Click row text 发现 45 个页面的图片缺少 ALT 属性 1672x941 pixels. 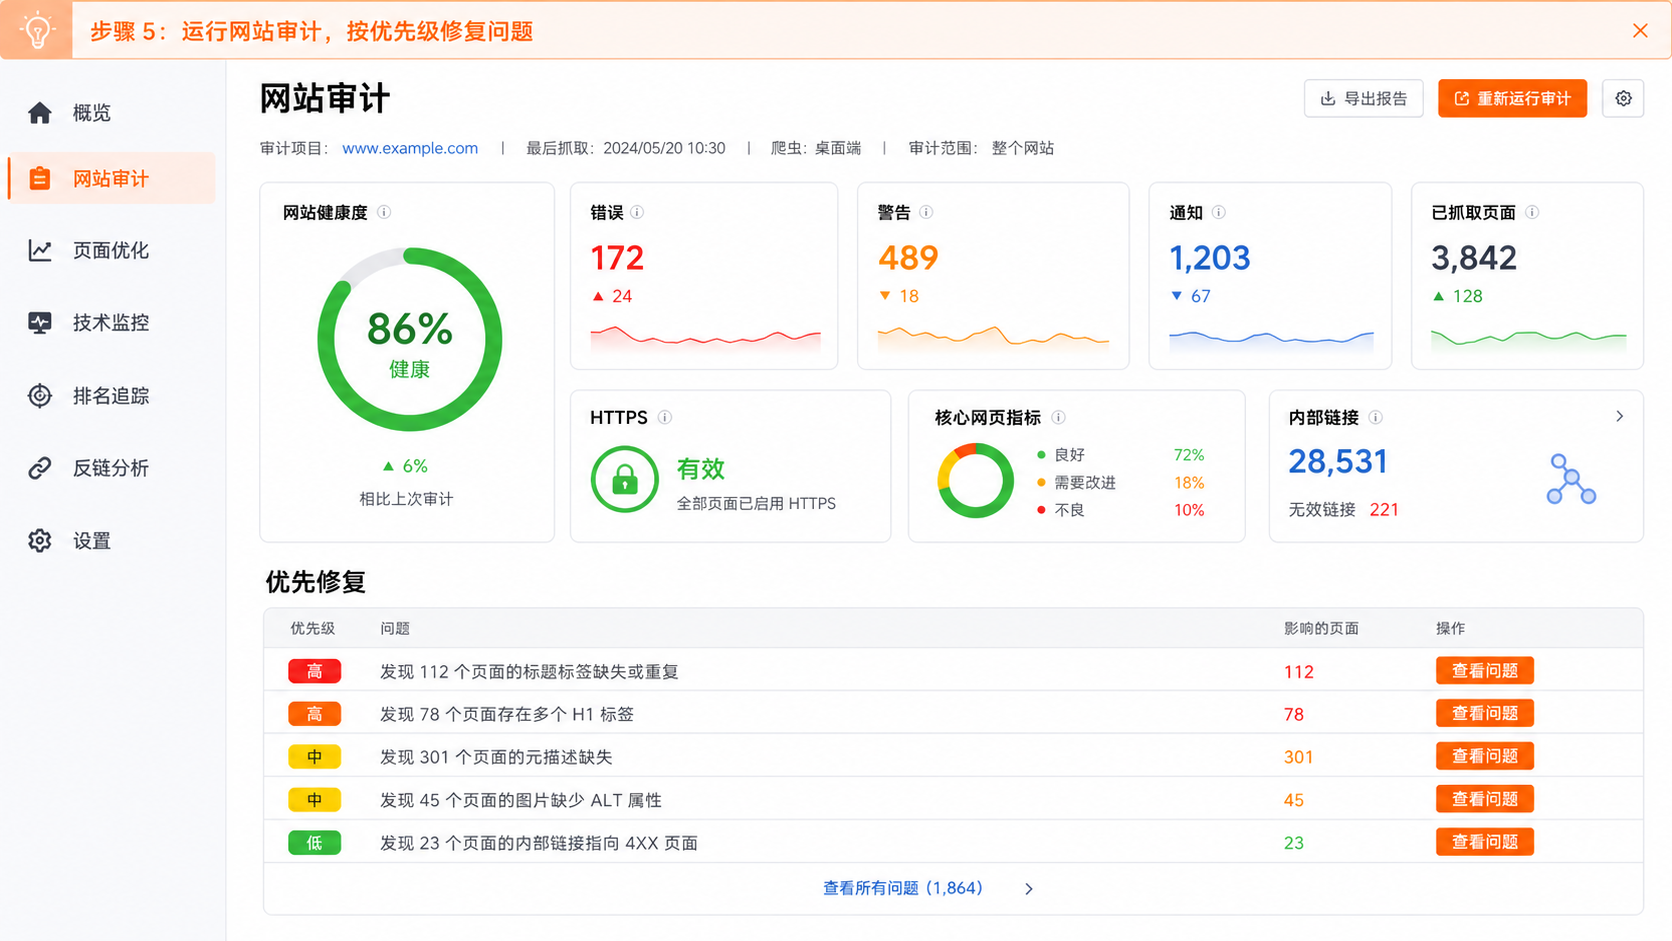(521, 800)
